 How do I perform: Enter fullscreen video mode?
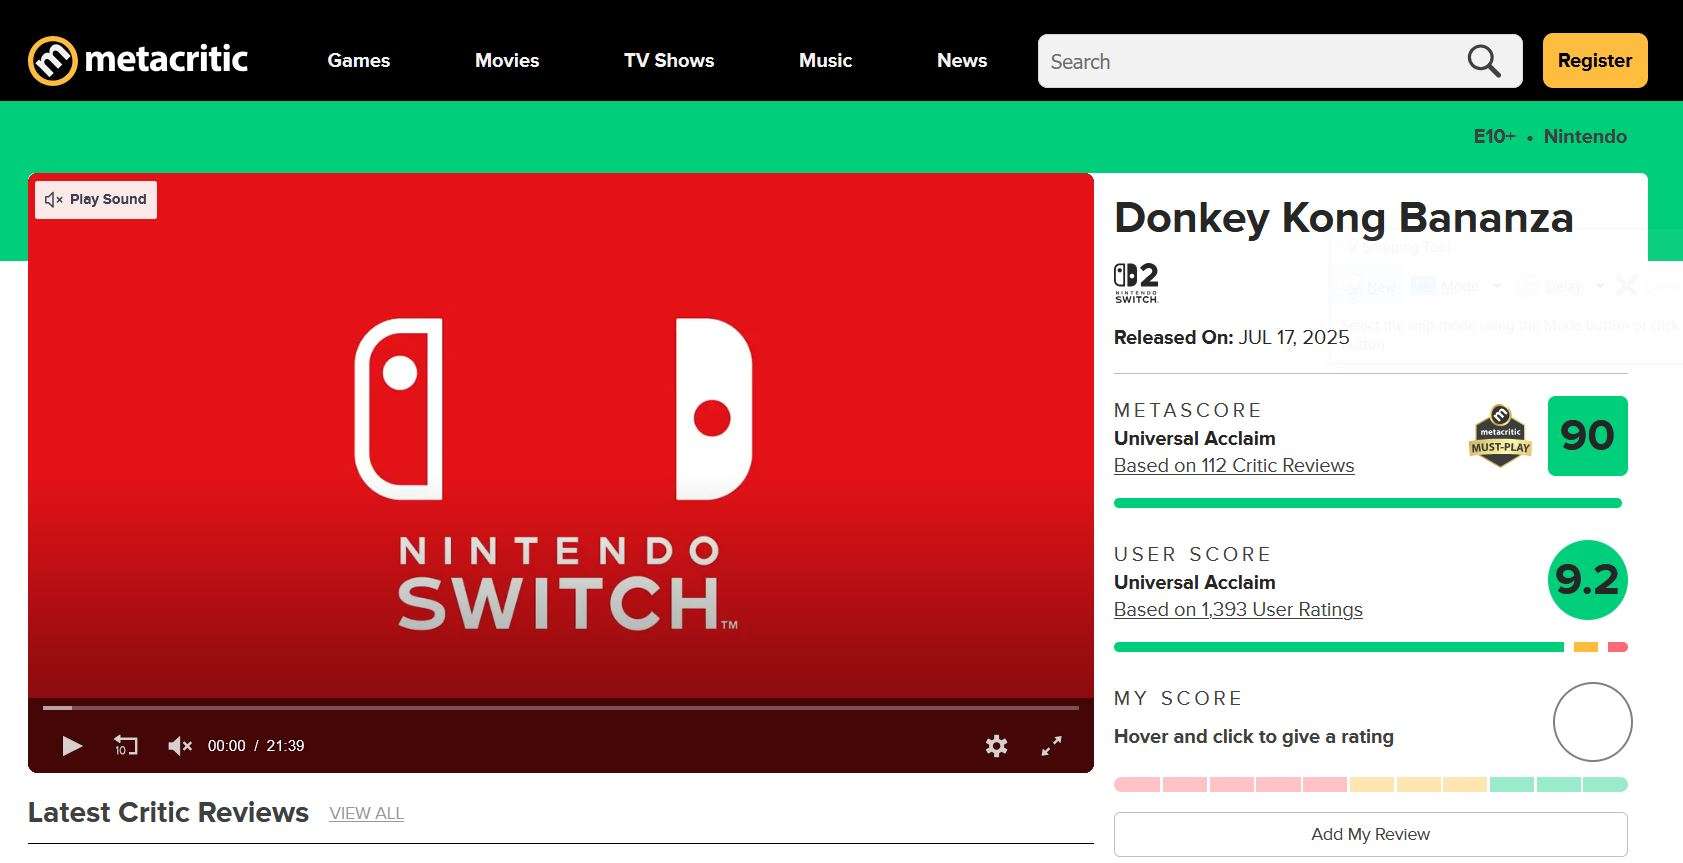point(1052,746)
